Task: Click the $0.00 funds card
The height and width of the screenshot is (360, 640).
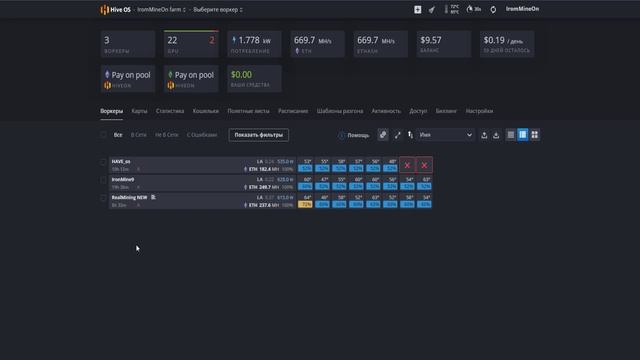Action: pyautogui.click(x=254, y=79)
